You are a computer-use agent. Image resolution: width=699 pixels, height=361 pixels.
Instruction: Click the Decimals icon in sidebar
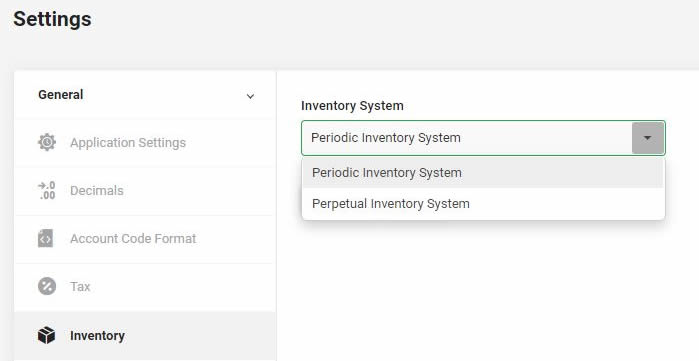click(47, 190)
